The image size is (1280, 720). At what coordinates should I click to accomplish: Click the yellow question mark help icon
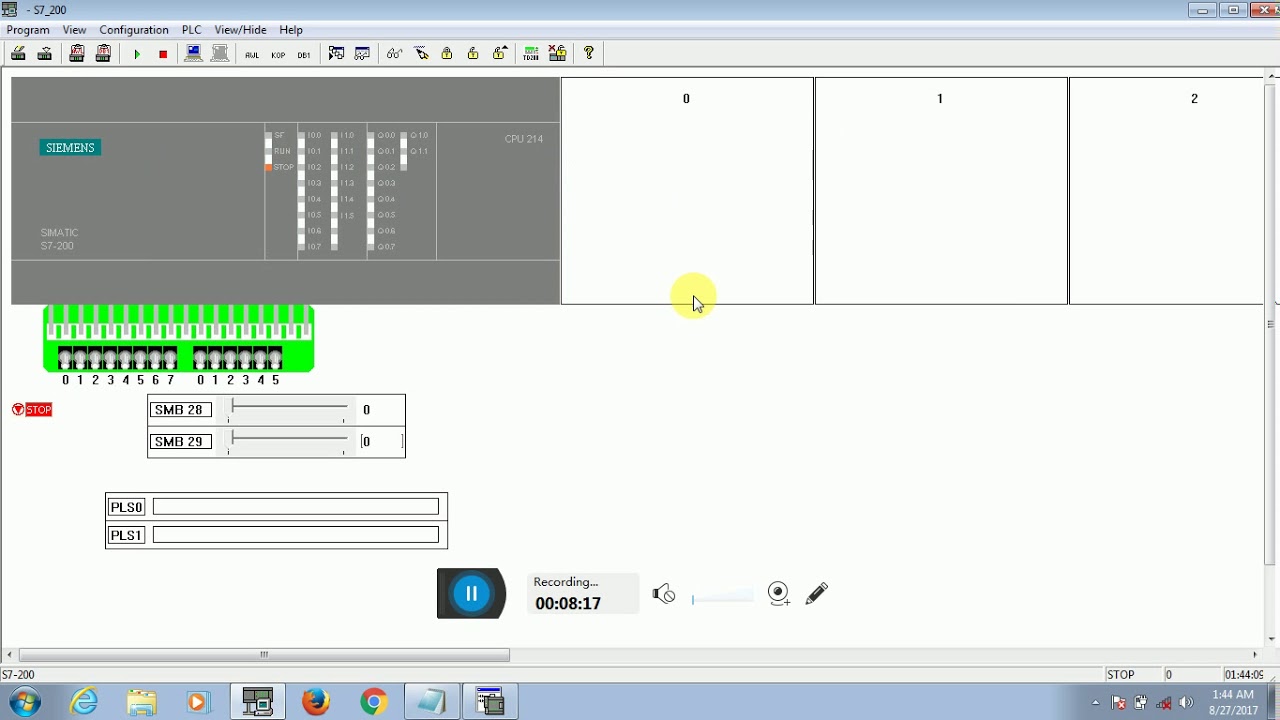pyautogui.click(x=589, y=53)
